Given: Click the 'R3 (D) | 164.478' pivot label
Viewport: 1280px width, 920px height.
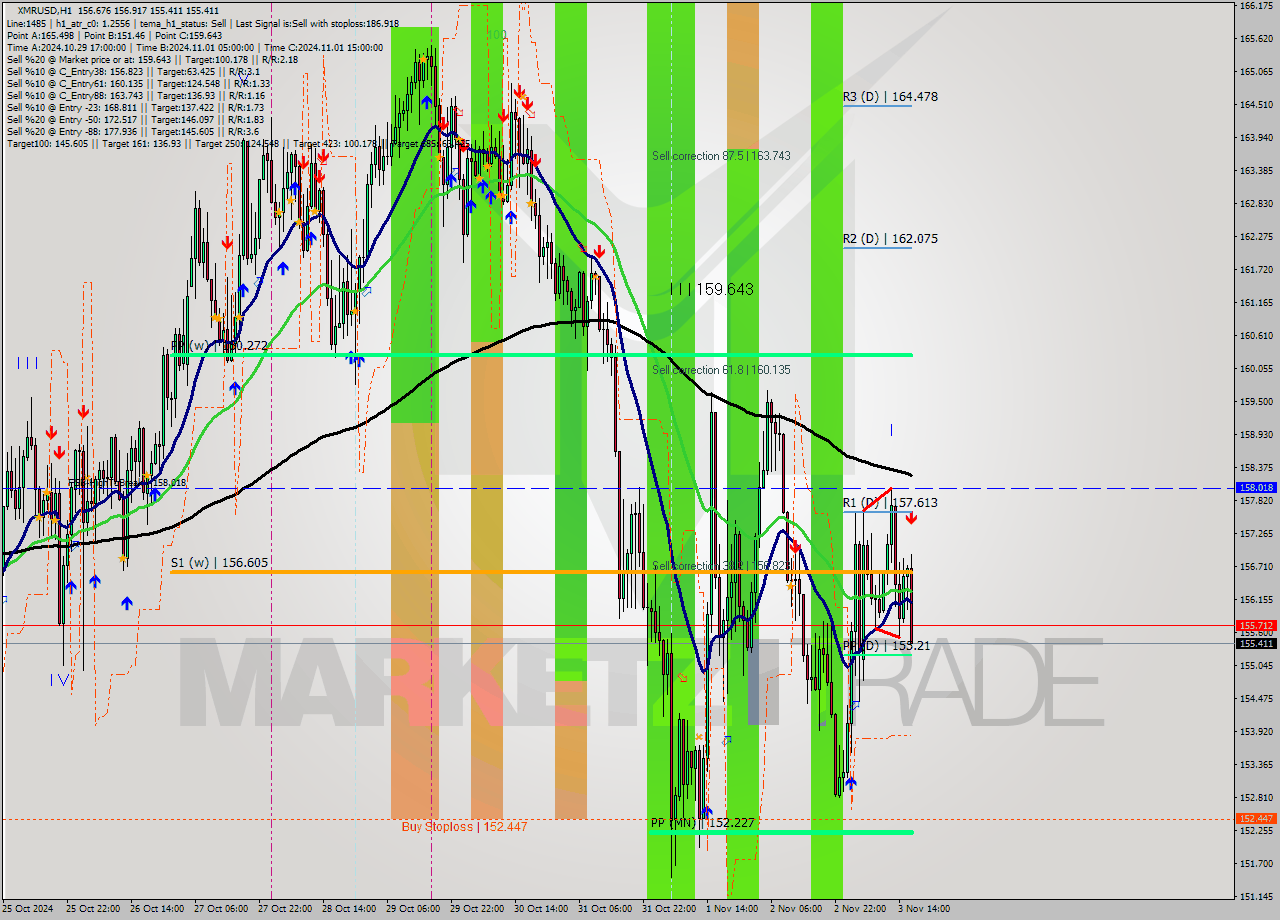Looking at the screenshot, I should pos(890,97).
